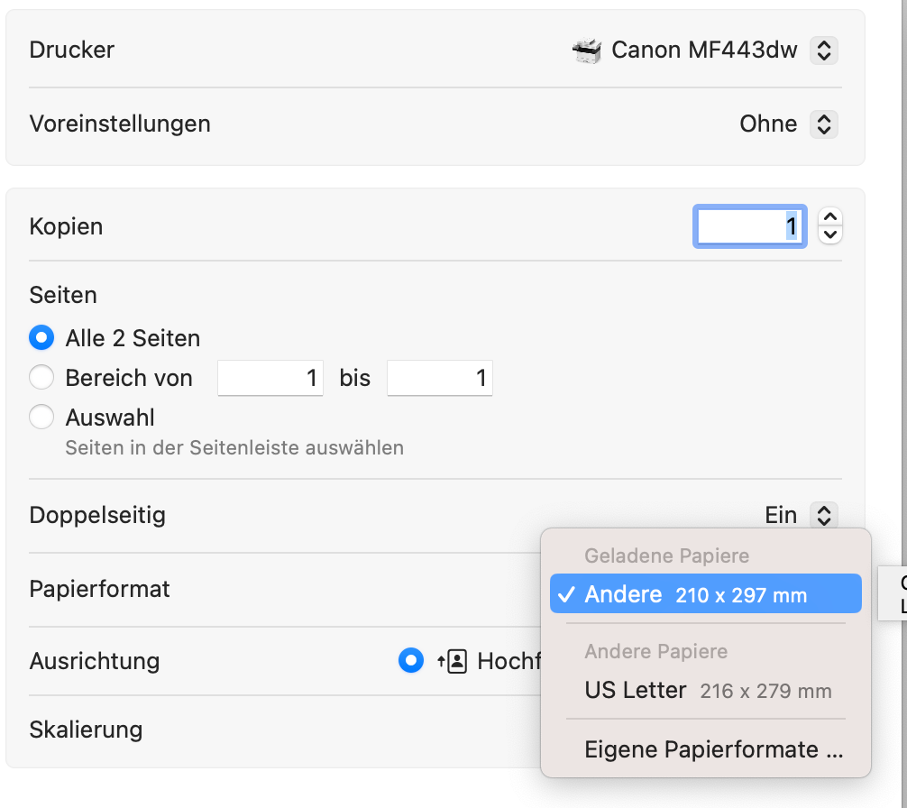Open the Voreinstellungen dropdown showing Ohne

click(x=823, y=124)
